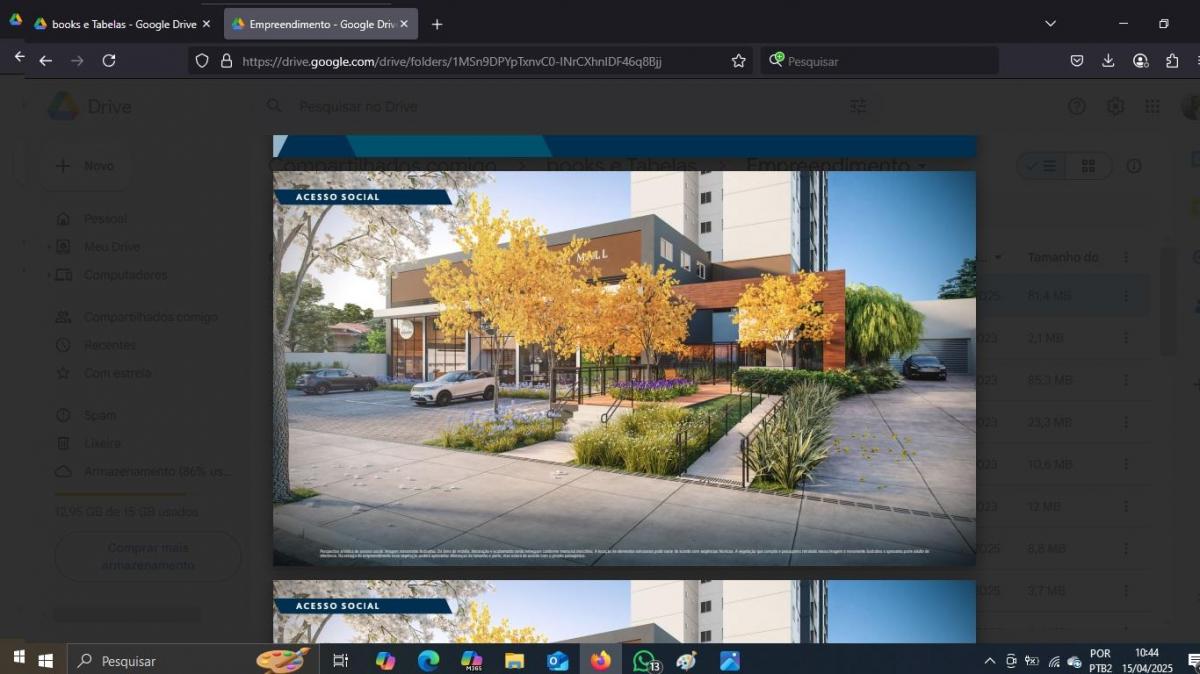Click the Drive file list scrollbar
The height and width of the screenshot is (674, 1200).
point(1166,300)
